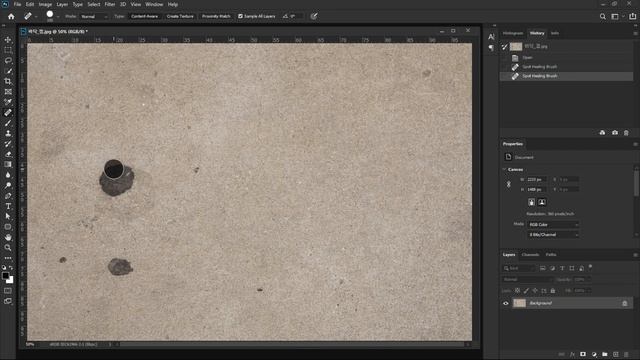Toggle Background layer visibility eye
Viewport: 640px width, 360px height.
coord(506,303)
